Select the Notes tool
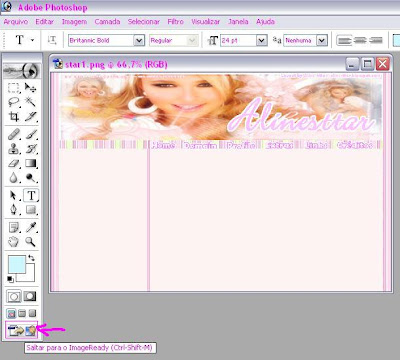The width and height of the screenshot is (400, 360). [x=13, y=227]
